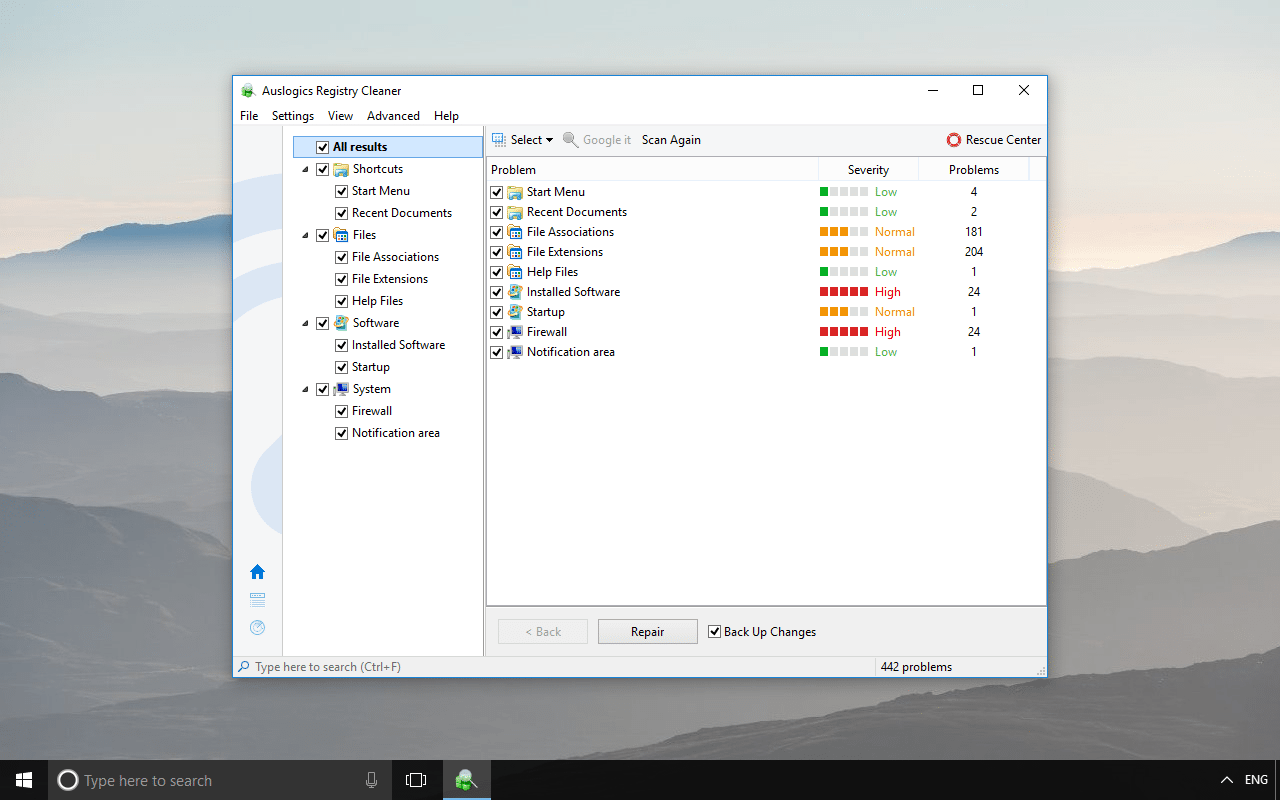Open the Help menu

coord(446,116)
